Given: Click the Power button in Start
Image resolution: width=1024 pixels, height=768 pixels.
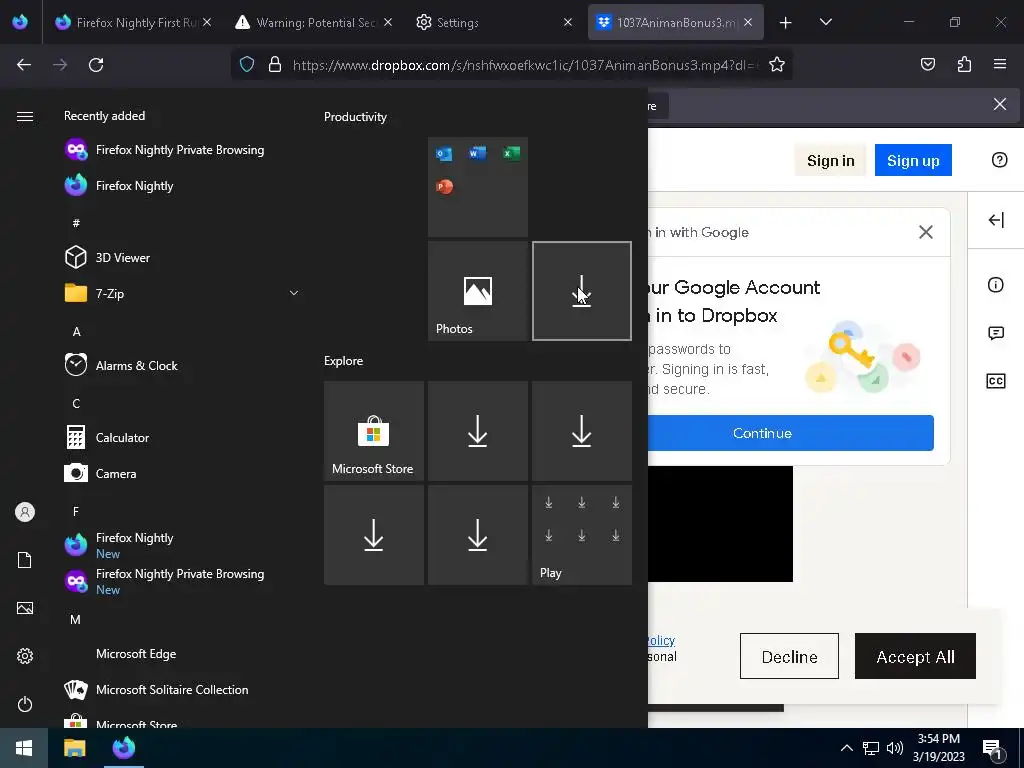Looking at the screenshot, I should [x=25, y=704].
